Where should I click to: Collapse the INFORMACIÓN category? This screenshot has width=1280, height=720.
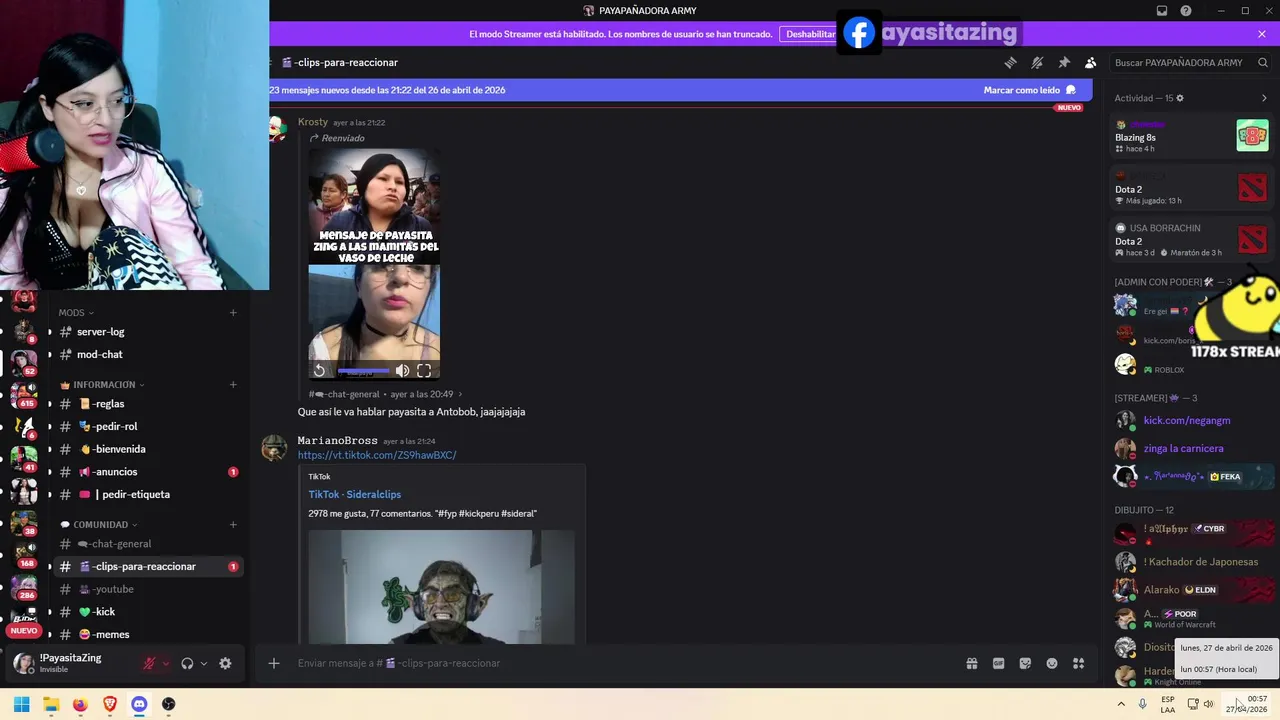(103, 385)
